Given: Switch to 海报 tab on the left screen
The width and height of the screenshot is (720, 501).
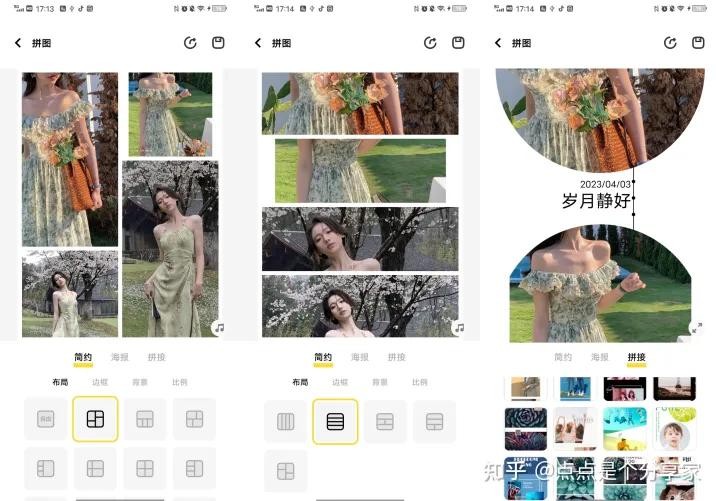Looking at the screenshot, I should tap(120, 357).
